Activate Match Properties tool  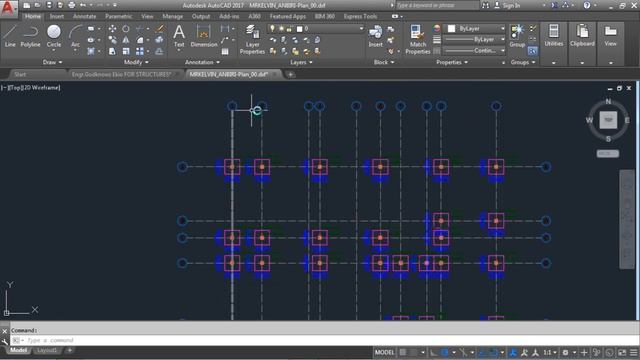coord(418,39)
